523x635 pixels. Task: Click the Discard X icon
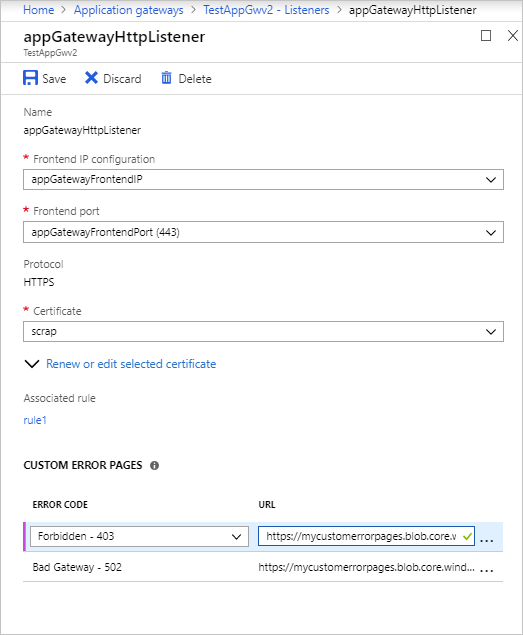tap(91, 78)
